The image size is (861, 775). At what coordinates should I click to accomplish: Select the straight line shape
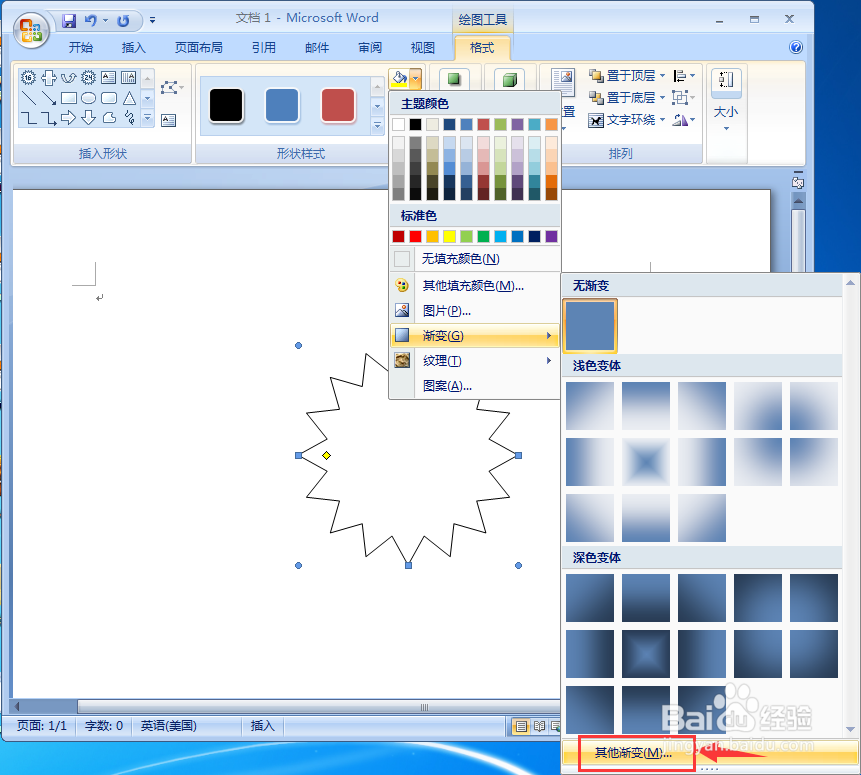[x=29, y=98]
